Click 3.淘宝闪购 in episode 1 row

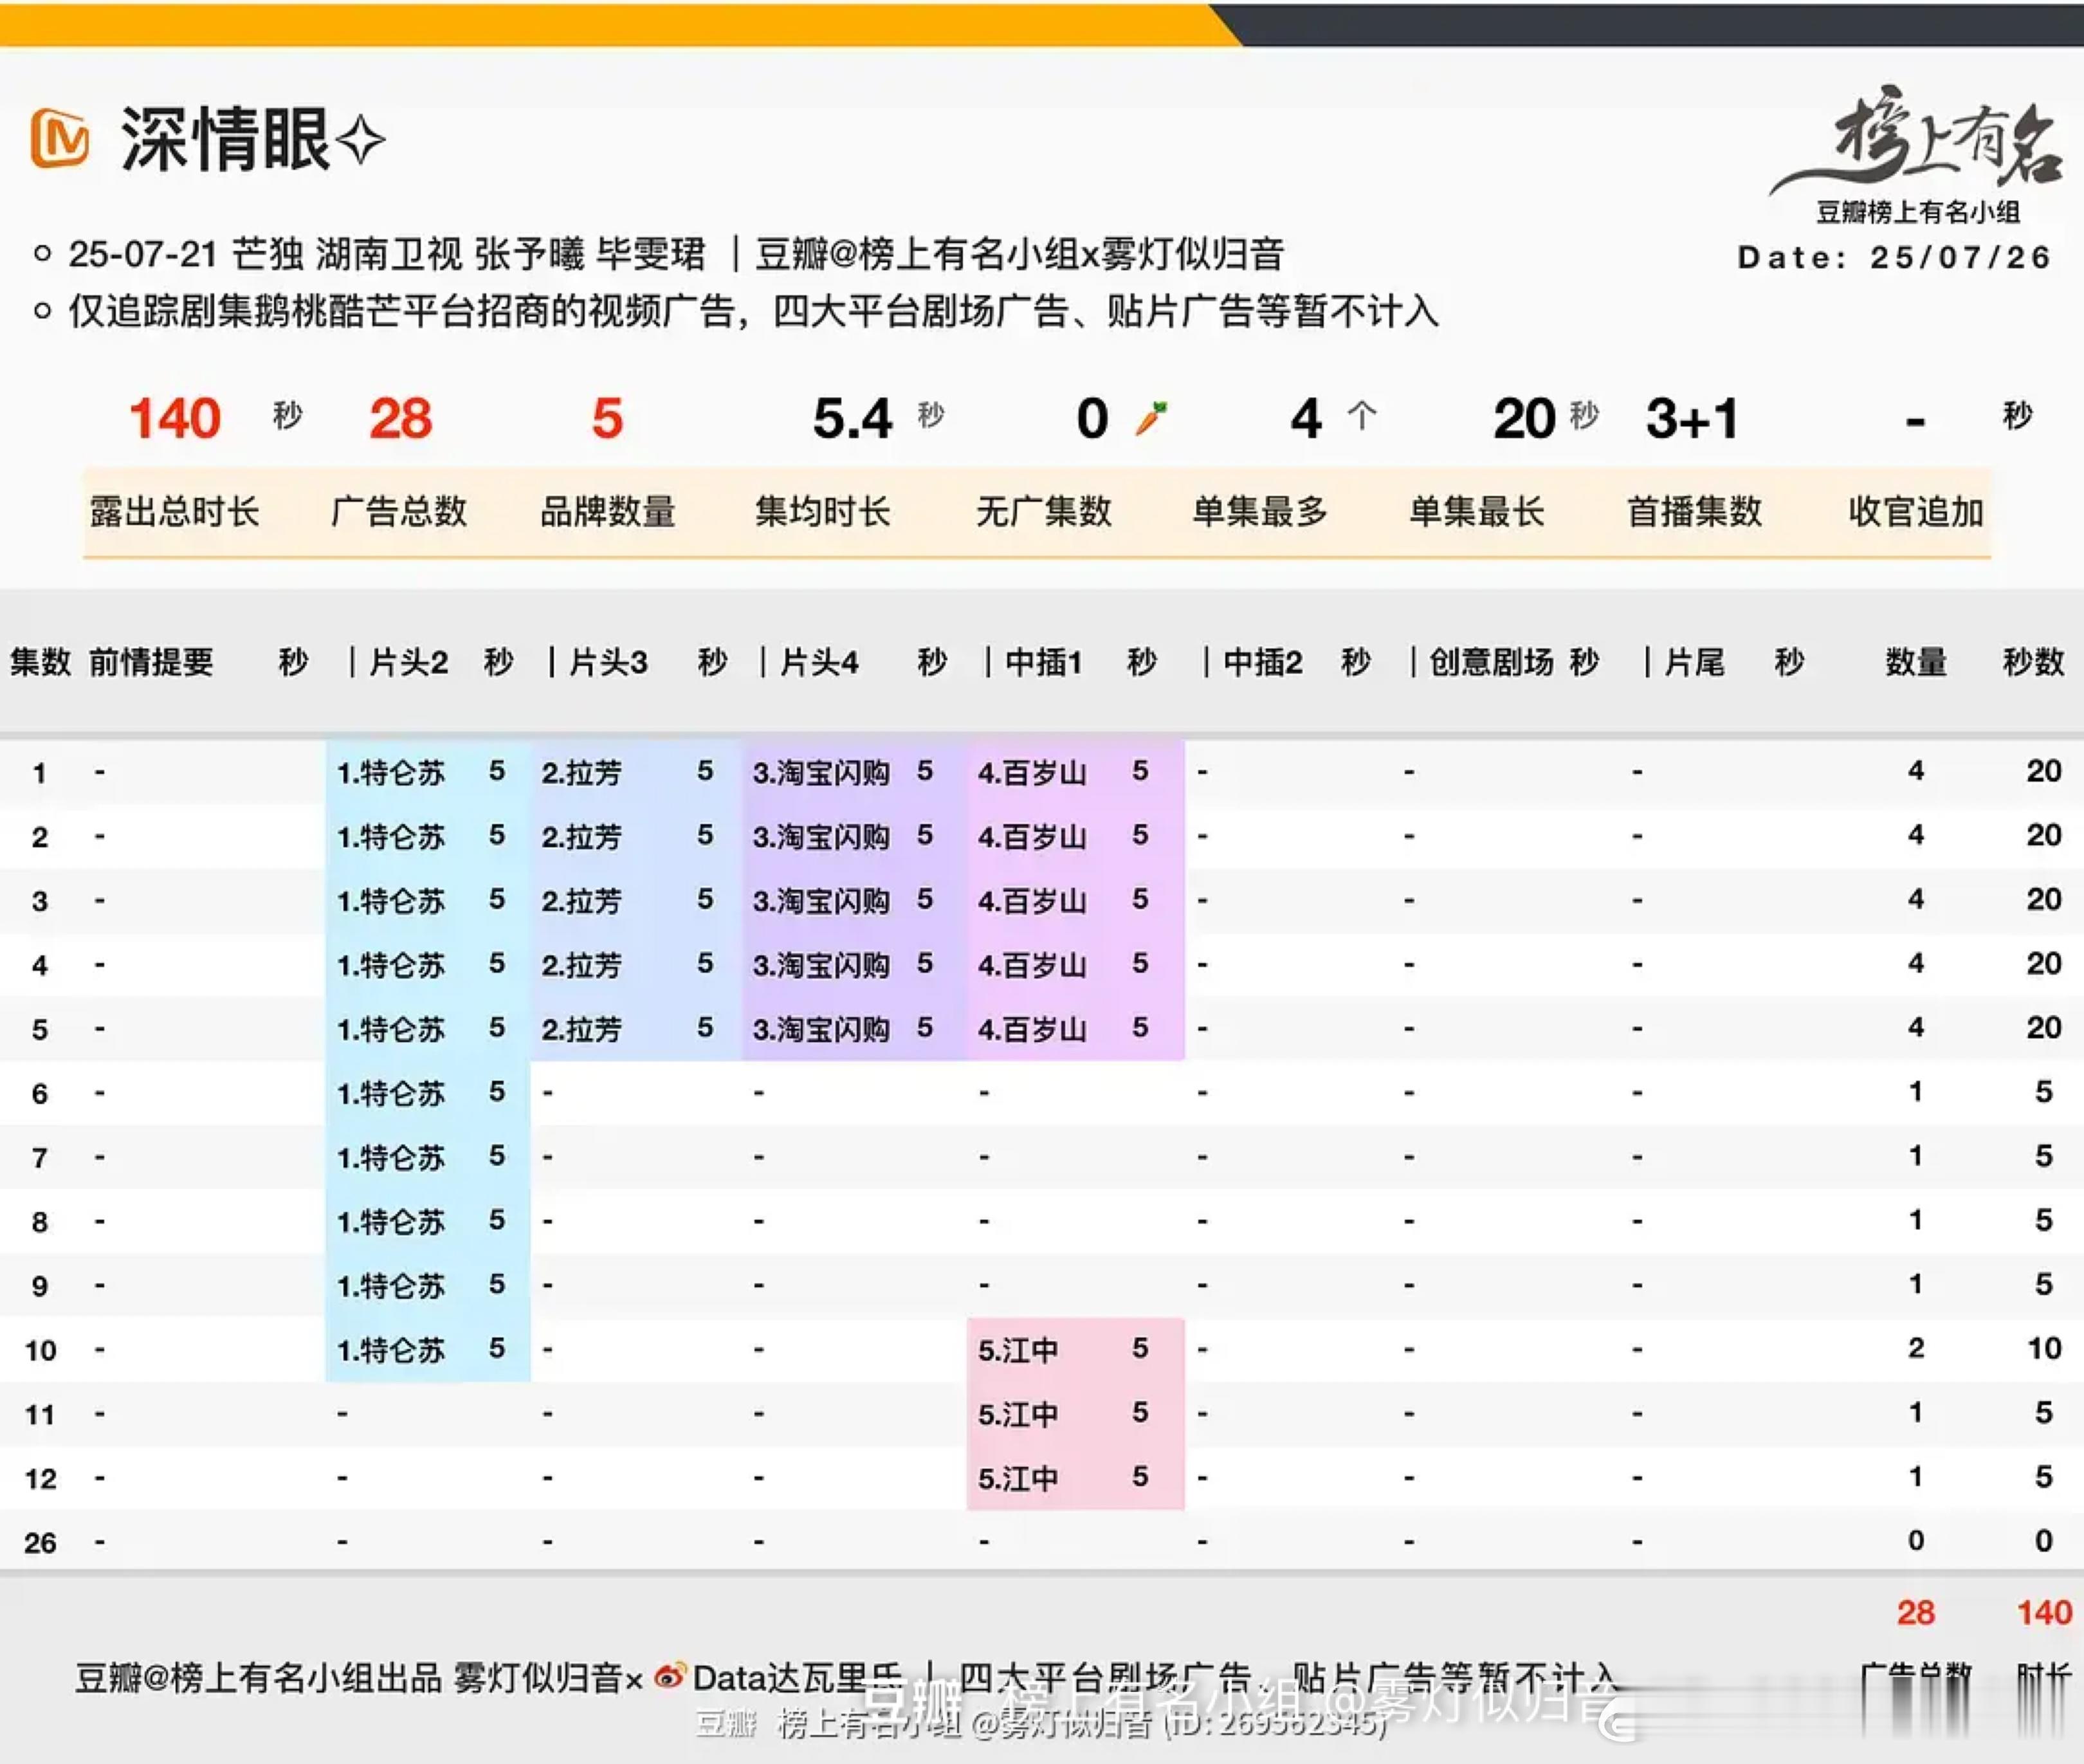821,772
